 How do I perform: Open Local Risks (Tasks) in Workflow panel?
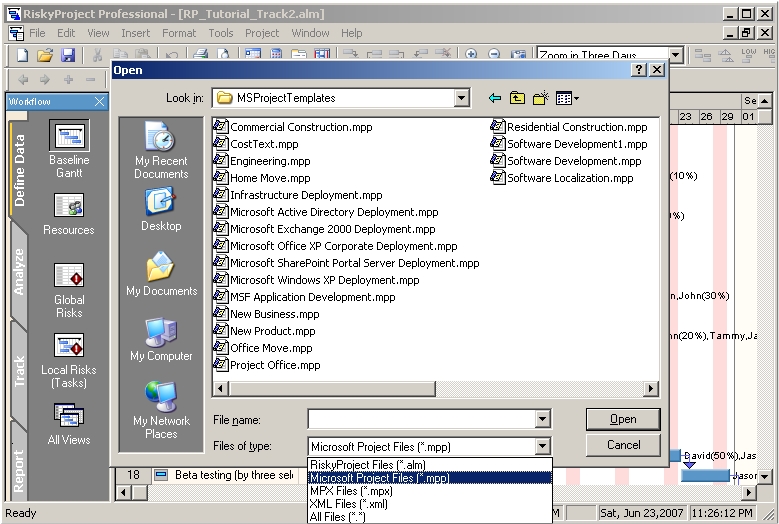[x=69, y=361]
